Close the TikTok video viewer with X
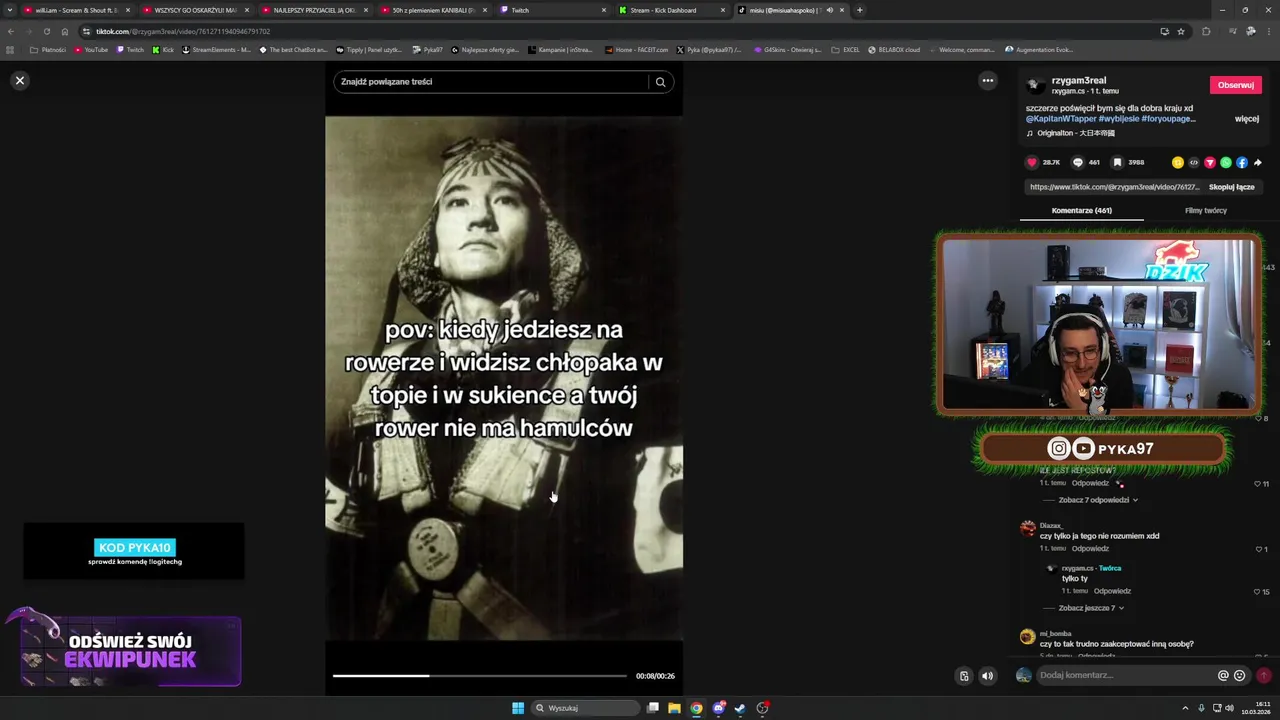 [19, 80]
